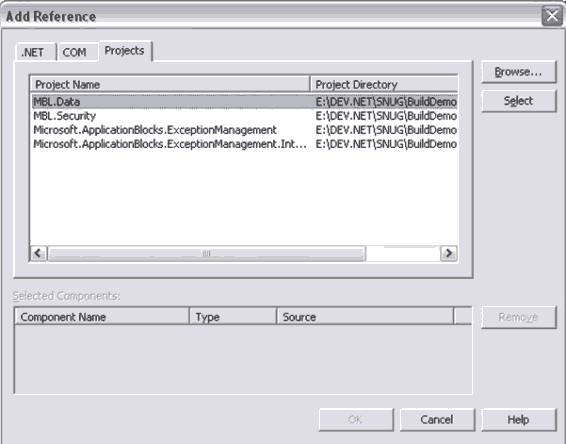Cancel the Add Reference dialog
566x444 pixels.
coord(437,419)
